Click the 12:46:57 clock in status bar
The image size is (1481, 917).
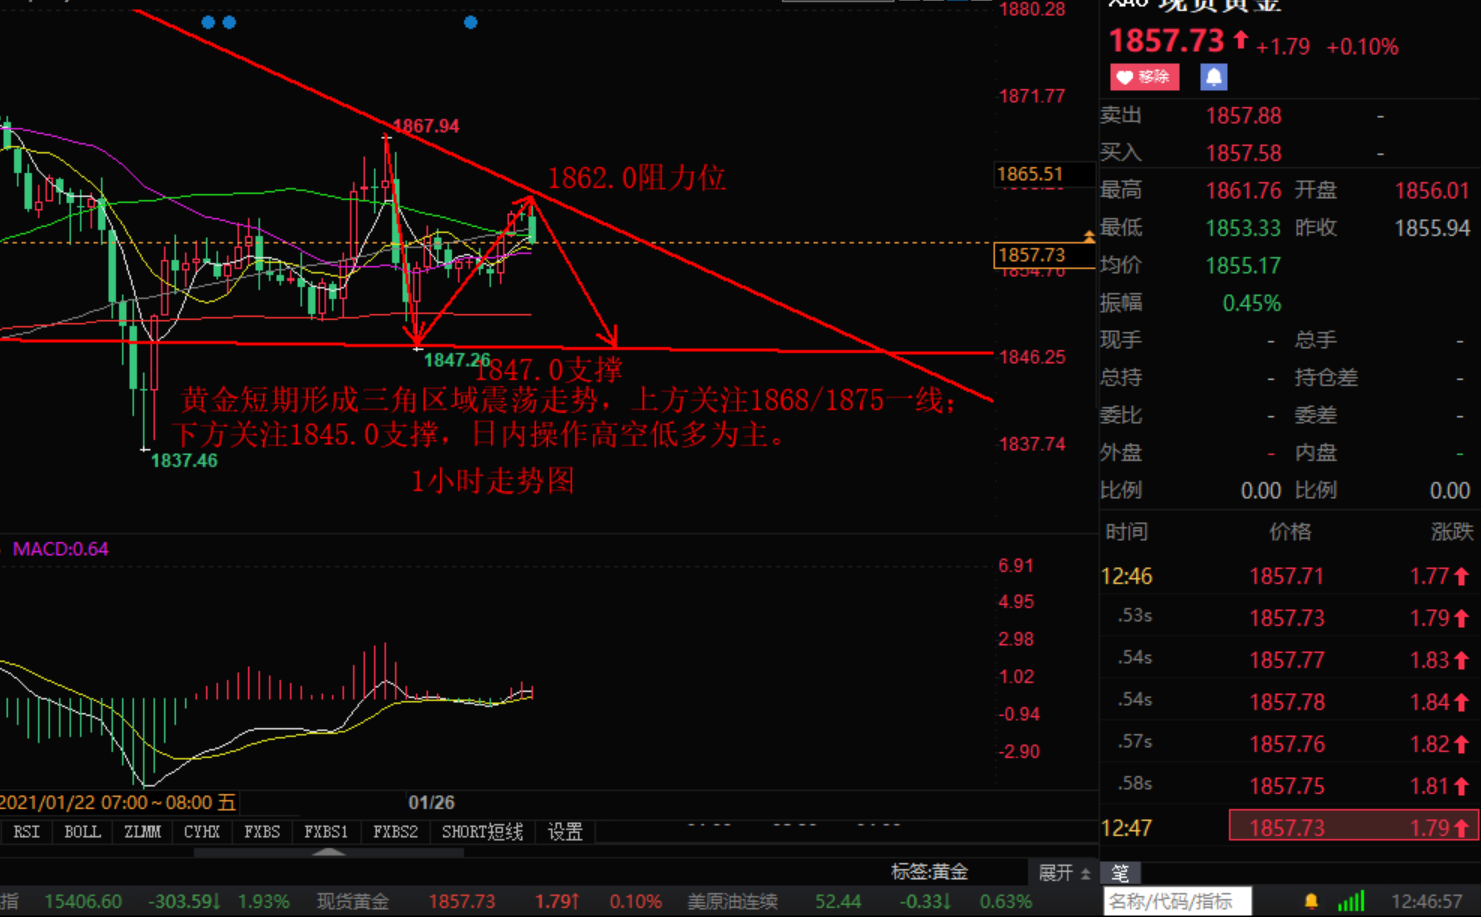[x=1427, y=902]
